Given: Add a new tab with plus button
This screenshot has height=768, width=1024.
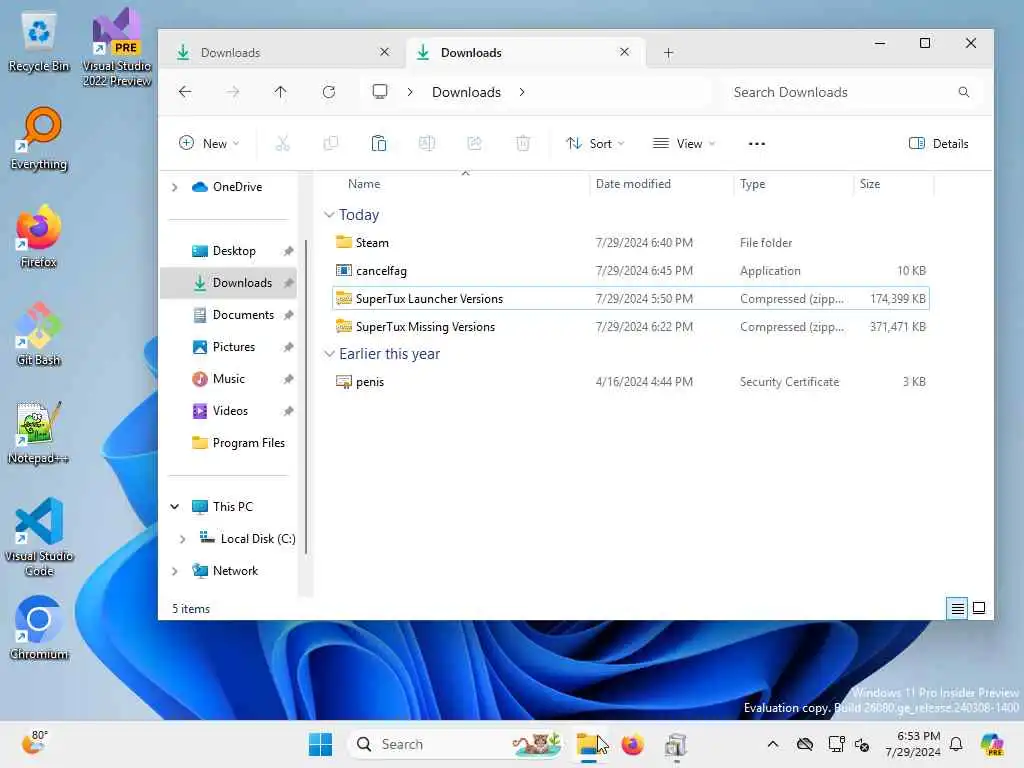Looking at the screenshot, I should click(x=668, y=53).
